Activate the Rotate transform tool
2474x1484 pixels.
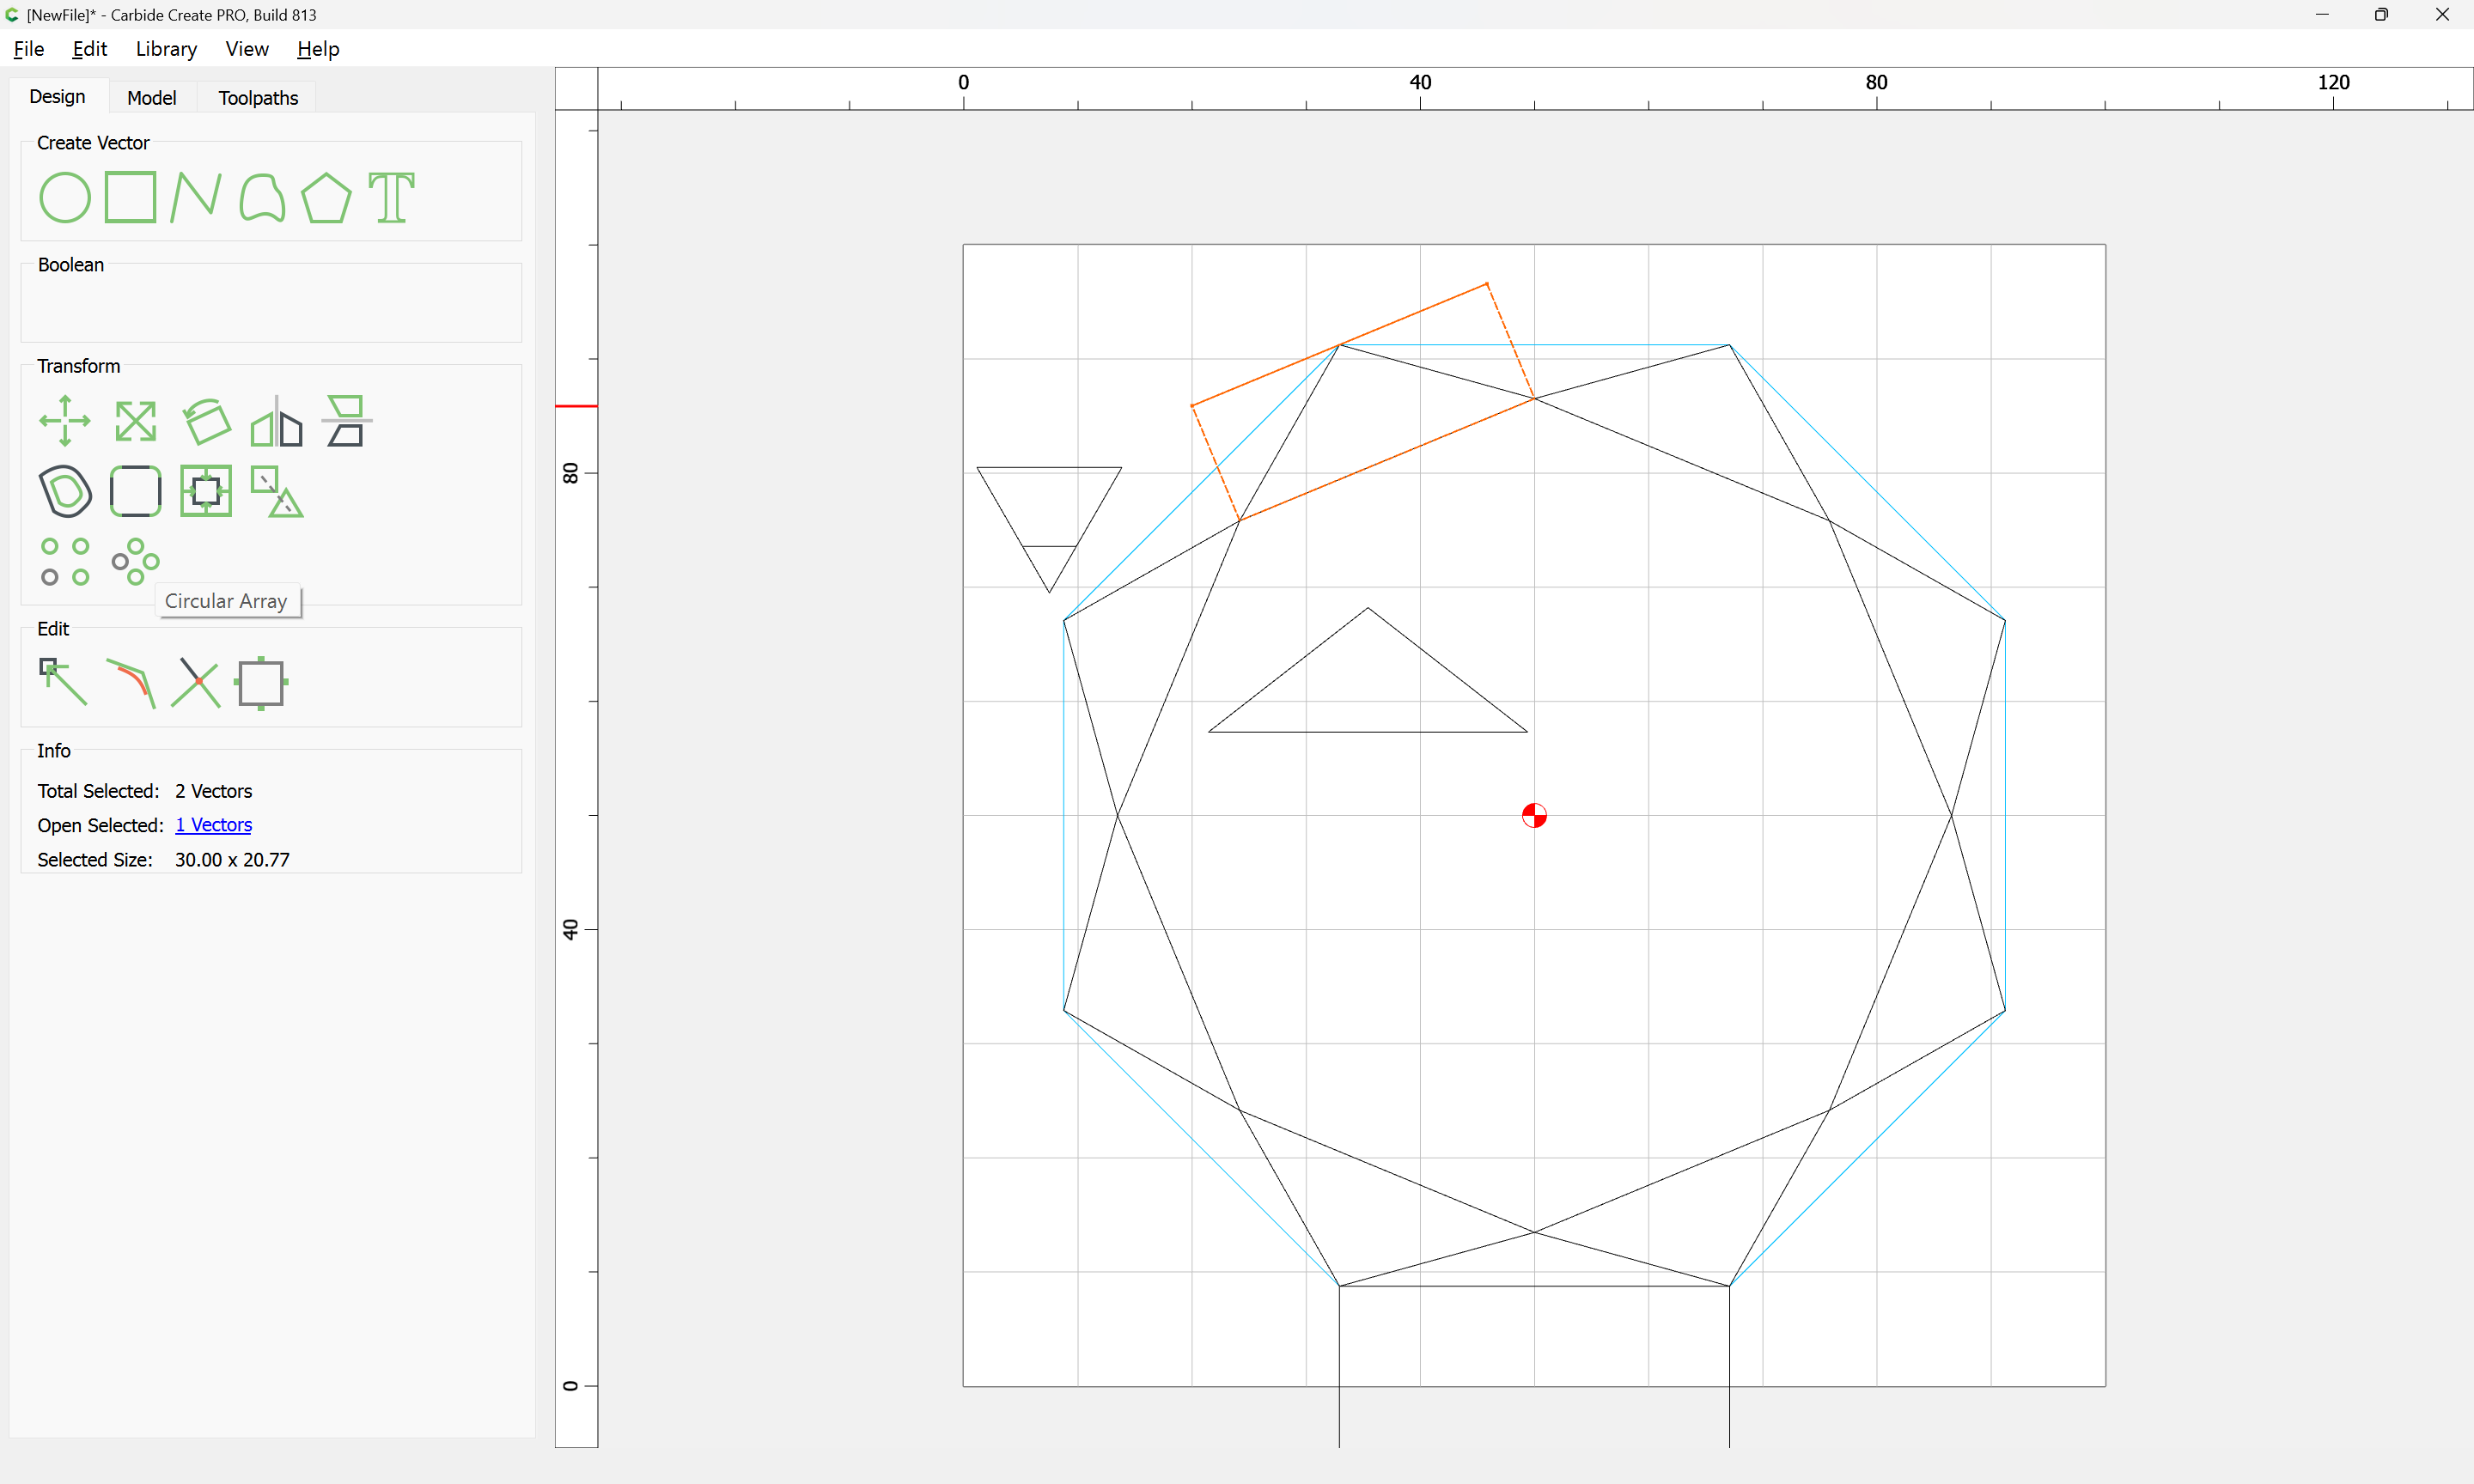pyautogui.click(x=206, y=421)
